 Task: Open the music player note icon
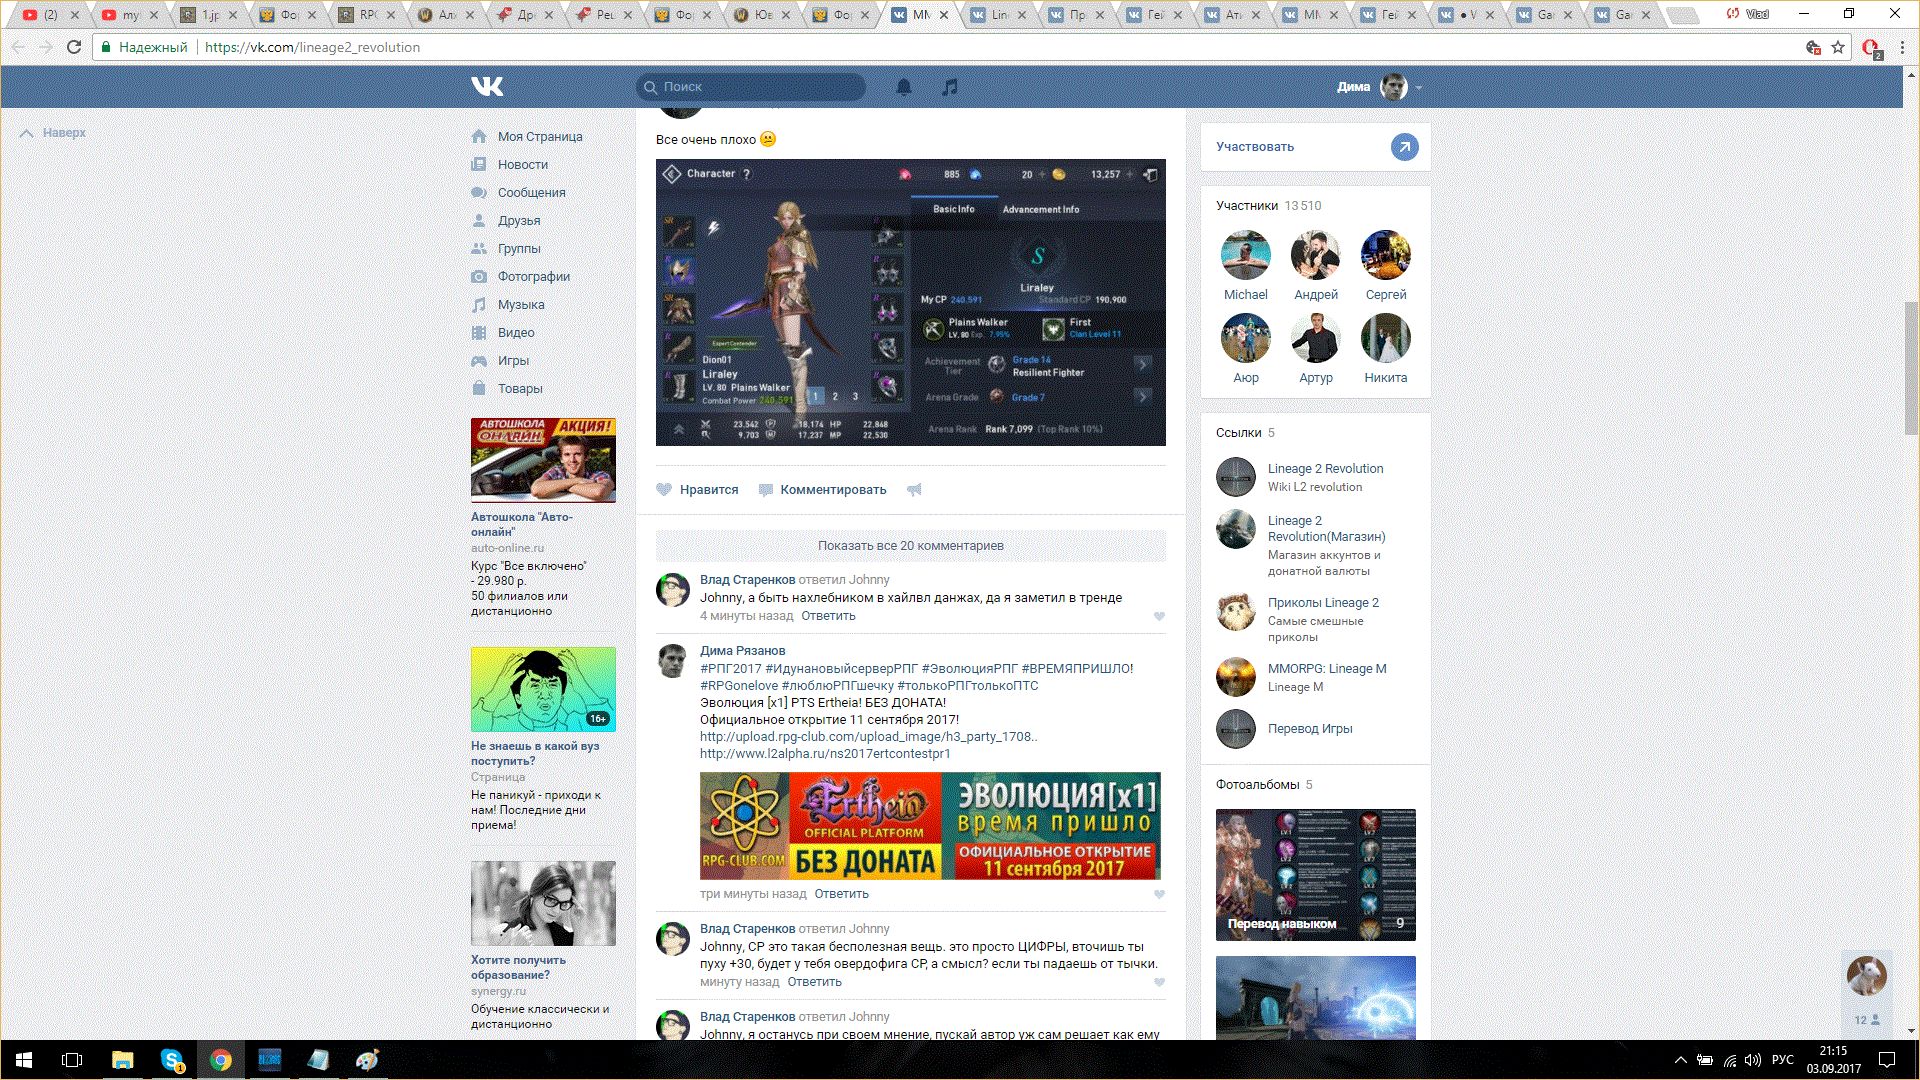950,87
